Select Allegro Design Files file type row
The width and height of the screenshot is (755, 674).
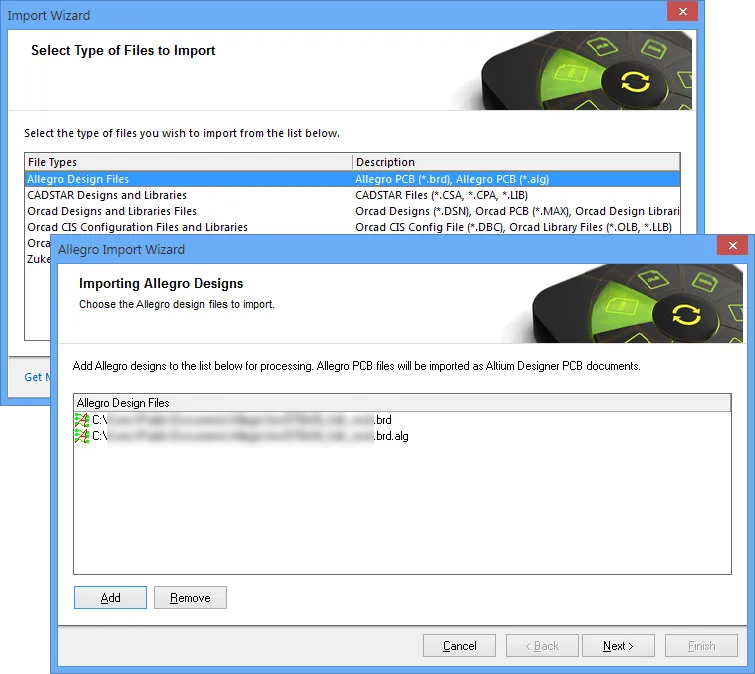click(352, 179)
